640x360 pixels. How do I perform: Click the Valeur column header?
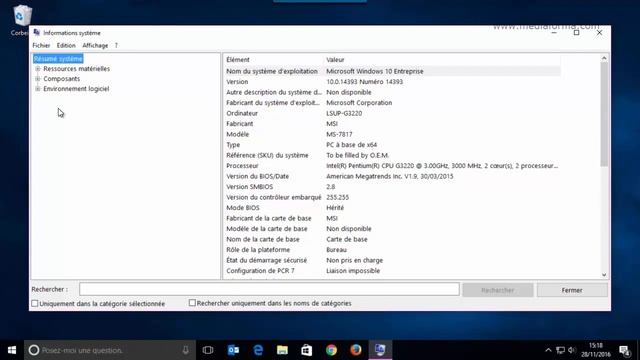point(442,60)
